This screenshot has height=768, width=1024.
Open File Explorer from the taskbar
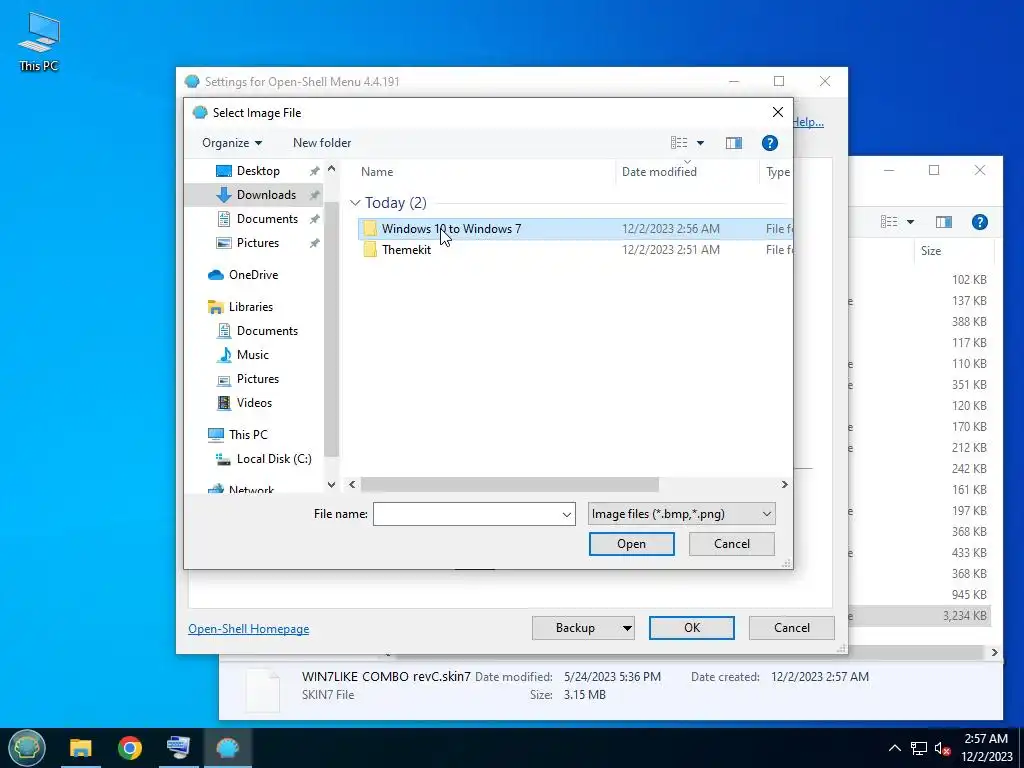pyautogui.click(x=81, y=748)
